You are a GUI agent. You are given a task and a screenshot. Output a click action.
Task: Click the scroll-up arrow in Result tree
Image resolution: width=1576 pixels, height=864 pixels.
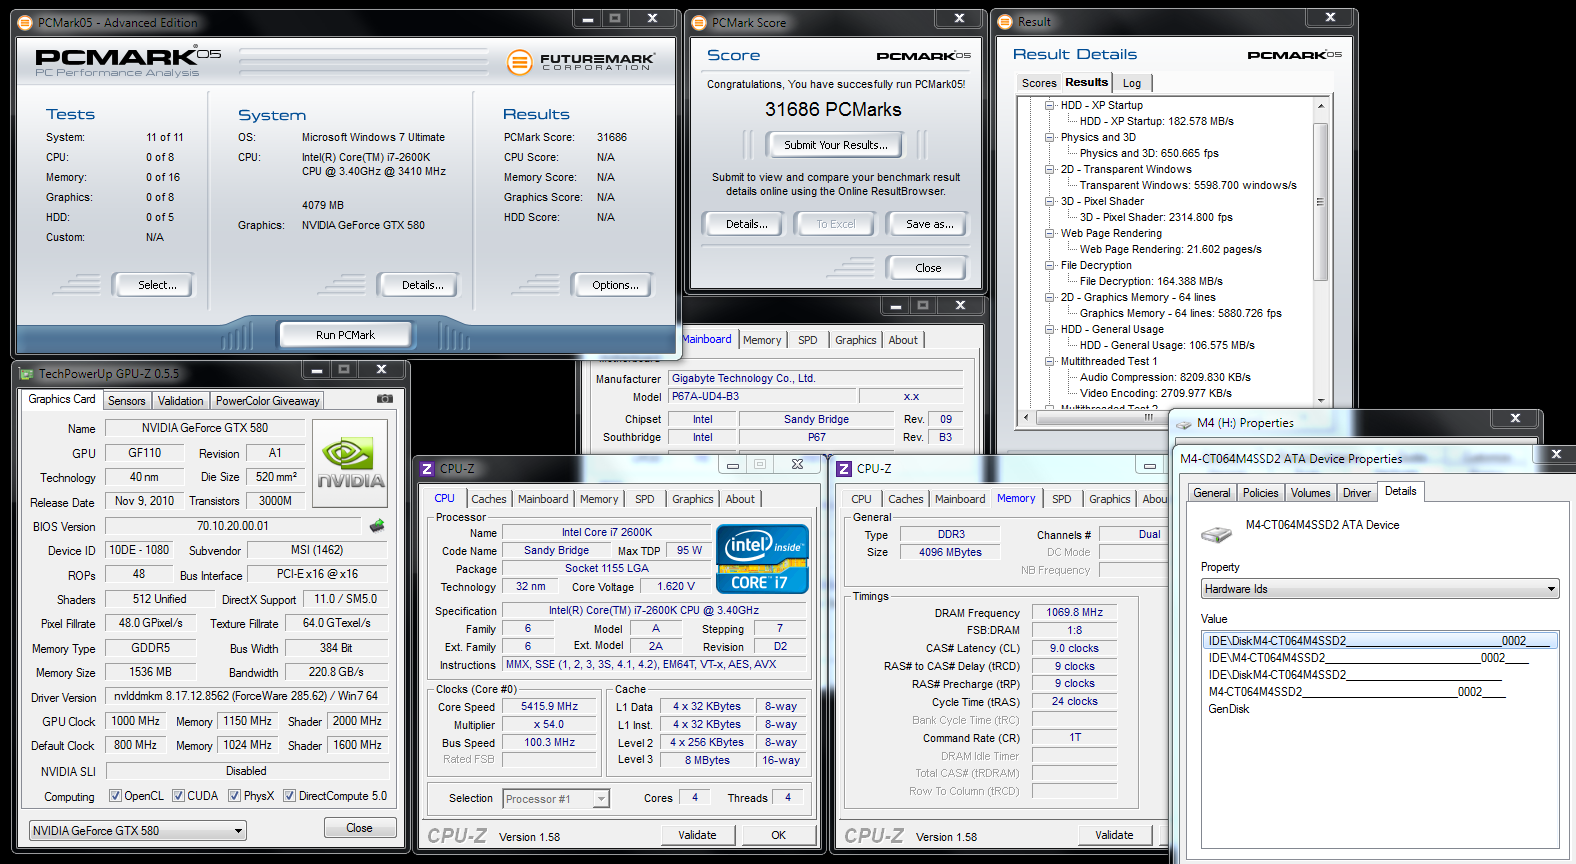[x=1320, y=105]
